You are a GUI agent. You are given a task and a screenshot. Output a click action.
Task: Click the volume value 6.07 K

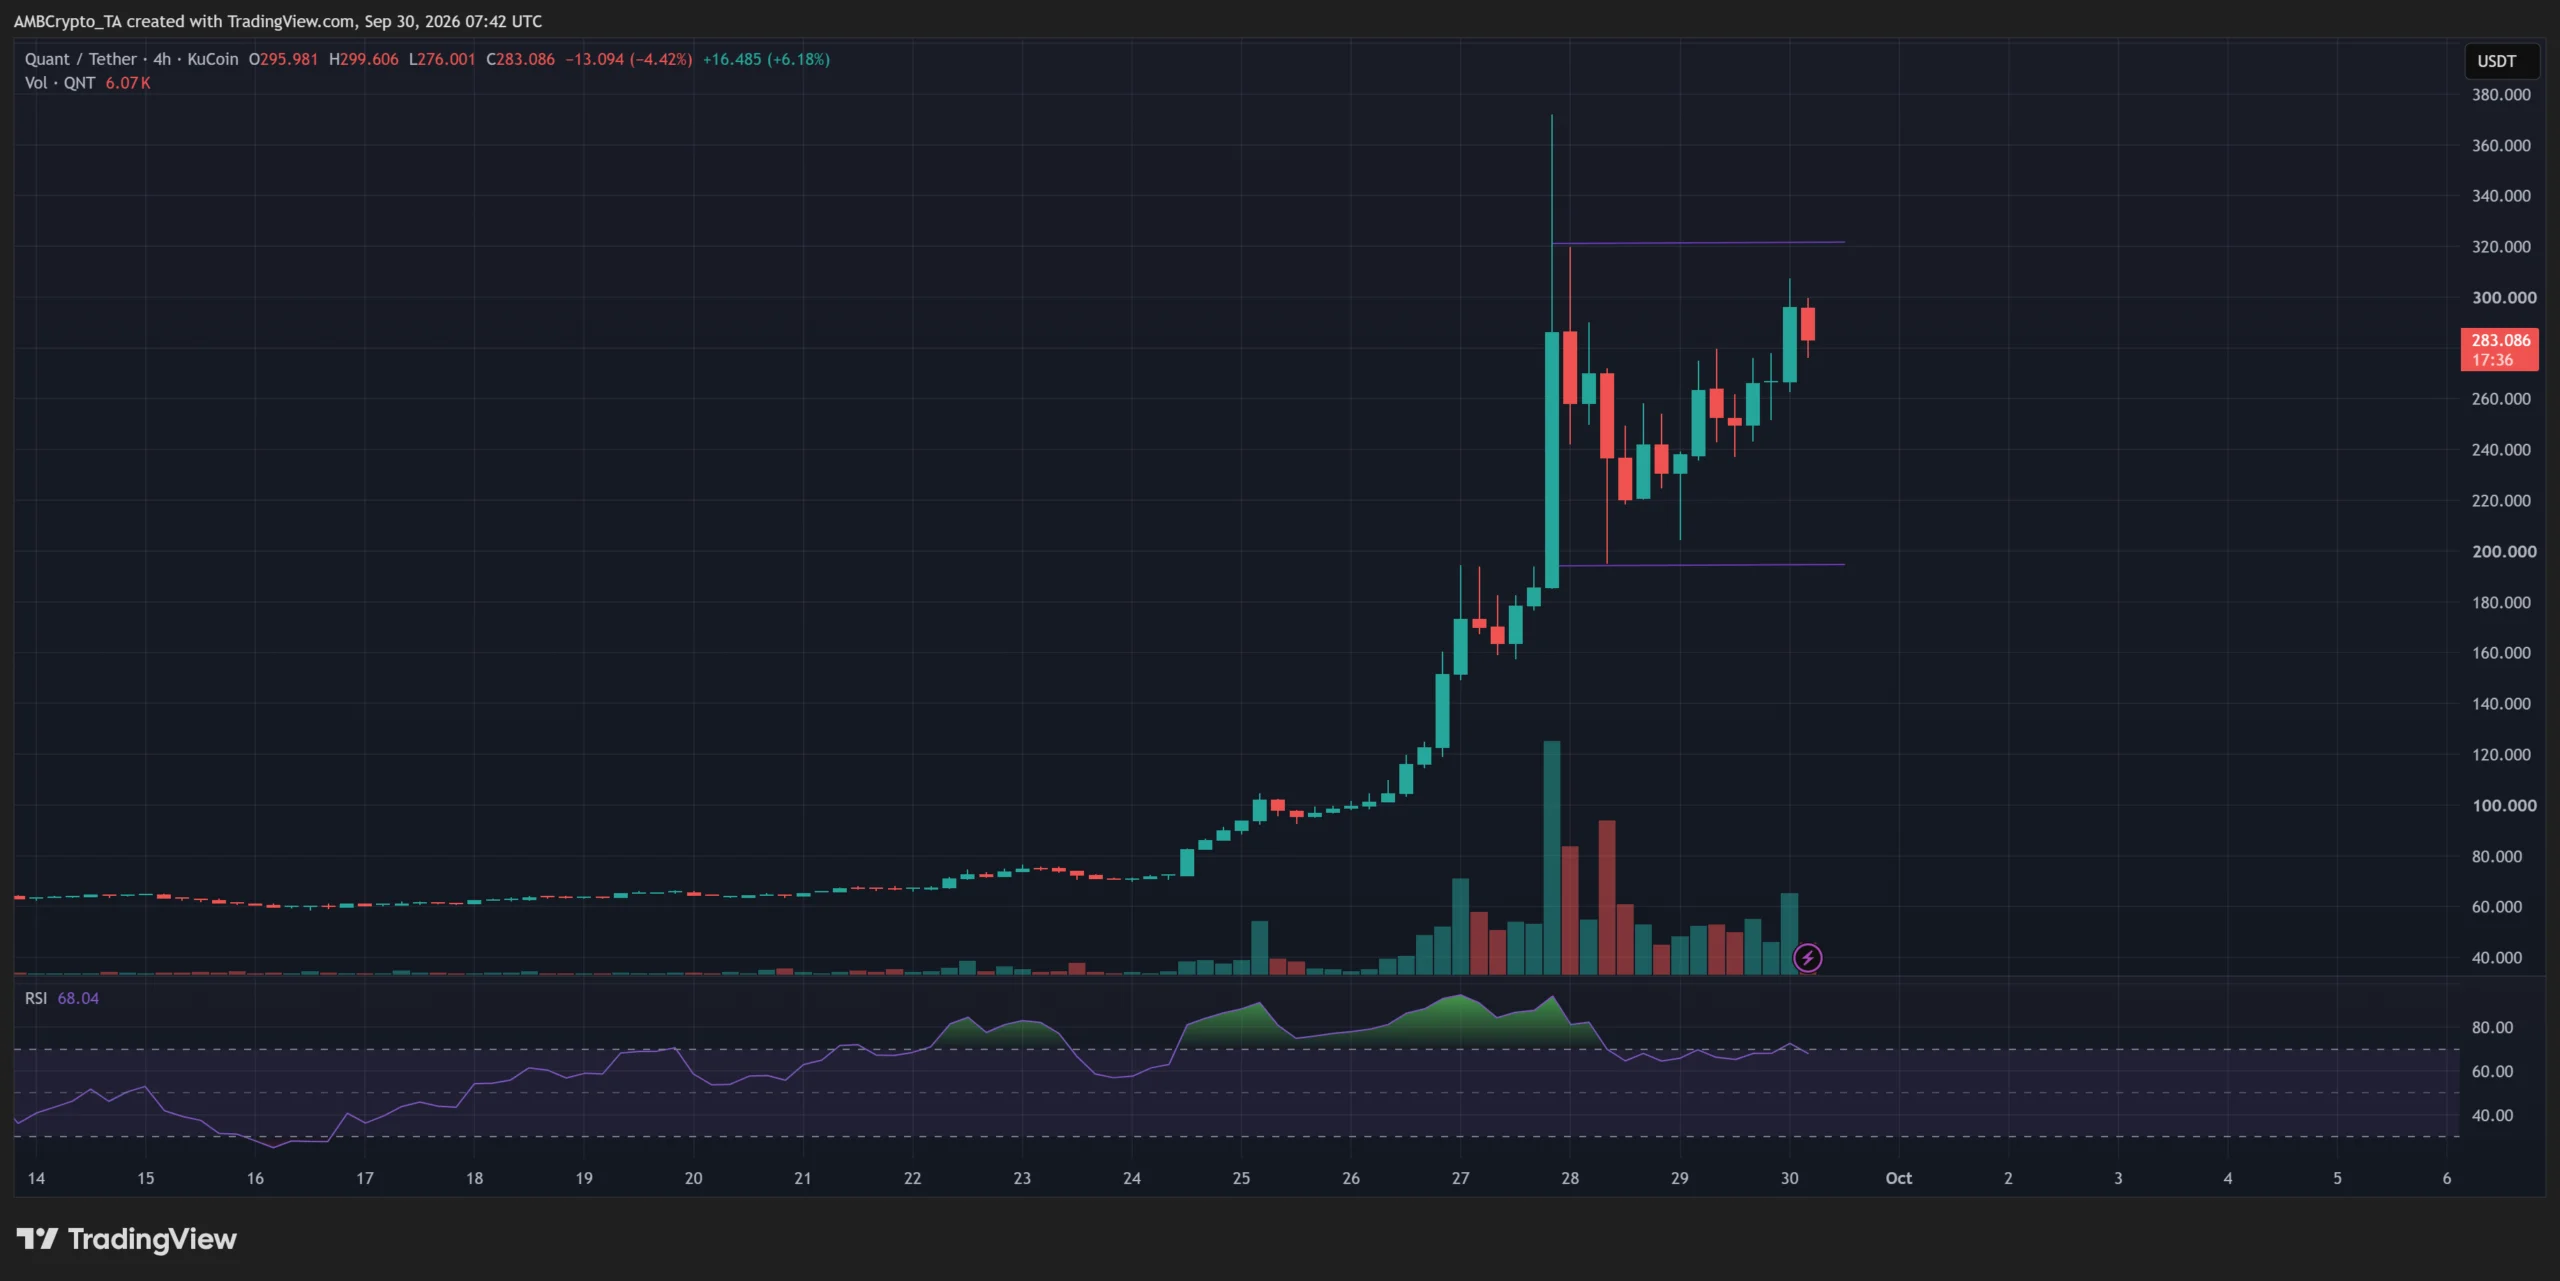pyautogui.click(x=128, y=83)
